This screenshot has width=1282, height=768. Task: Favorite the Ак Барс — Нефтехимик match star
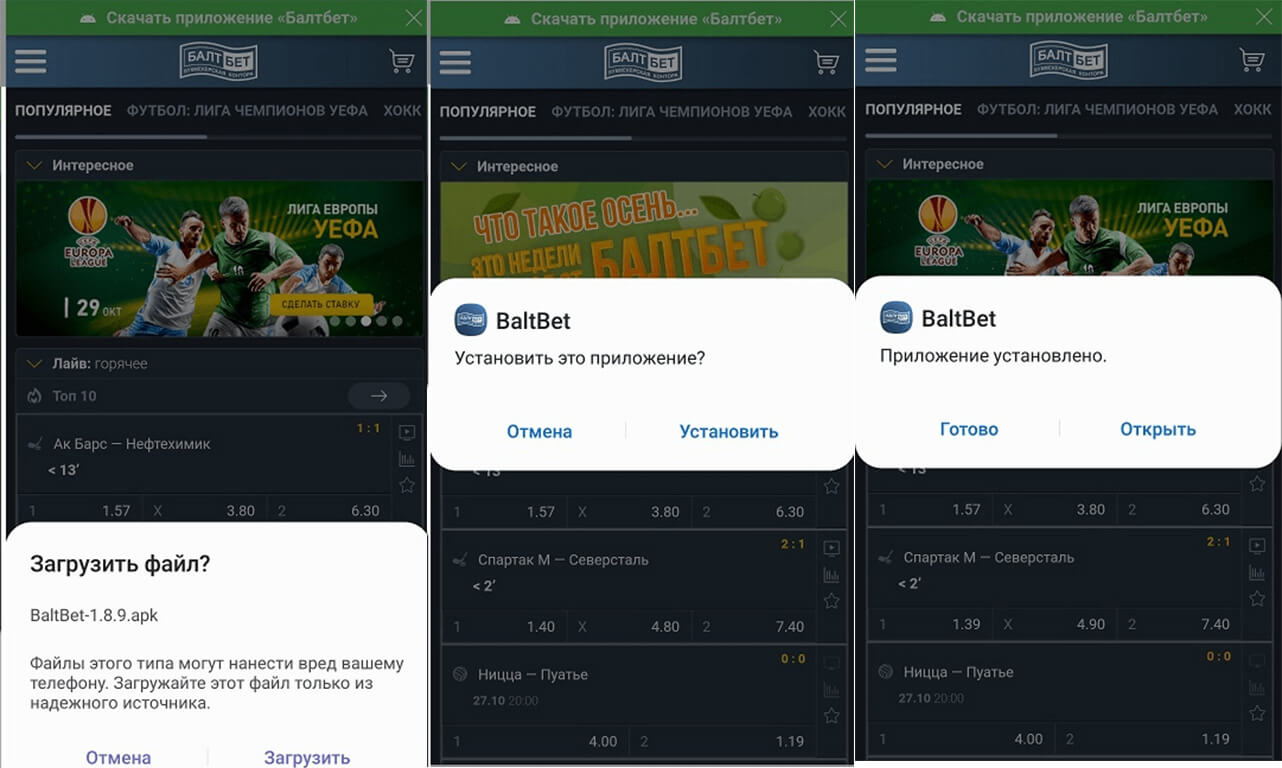click(x=407, y=485)
